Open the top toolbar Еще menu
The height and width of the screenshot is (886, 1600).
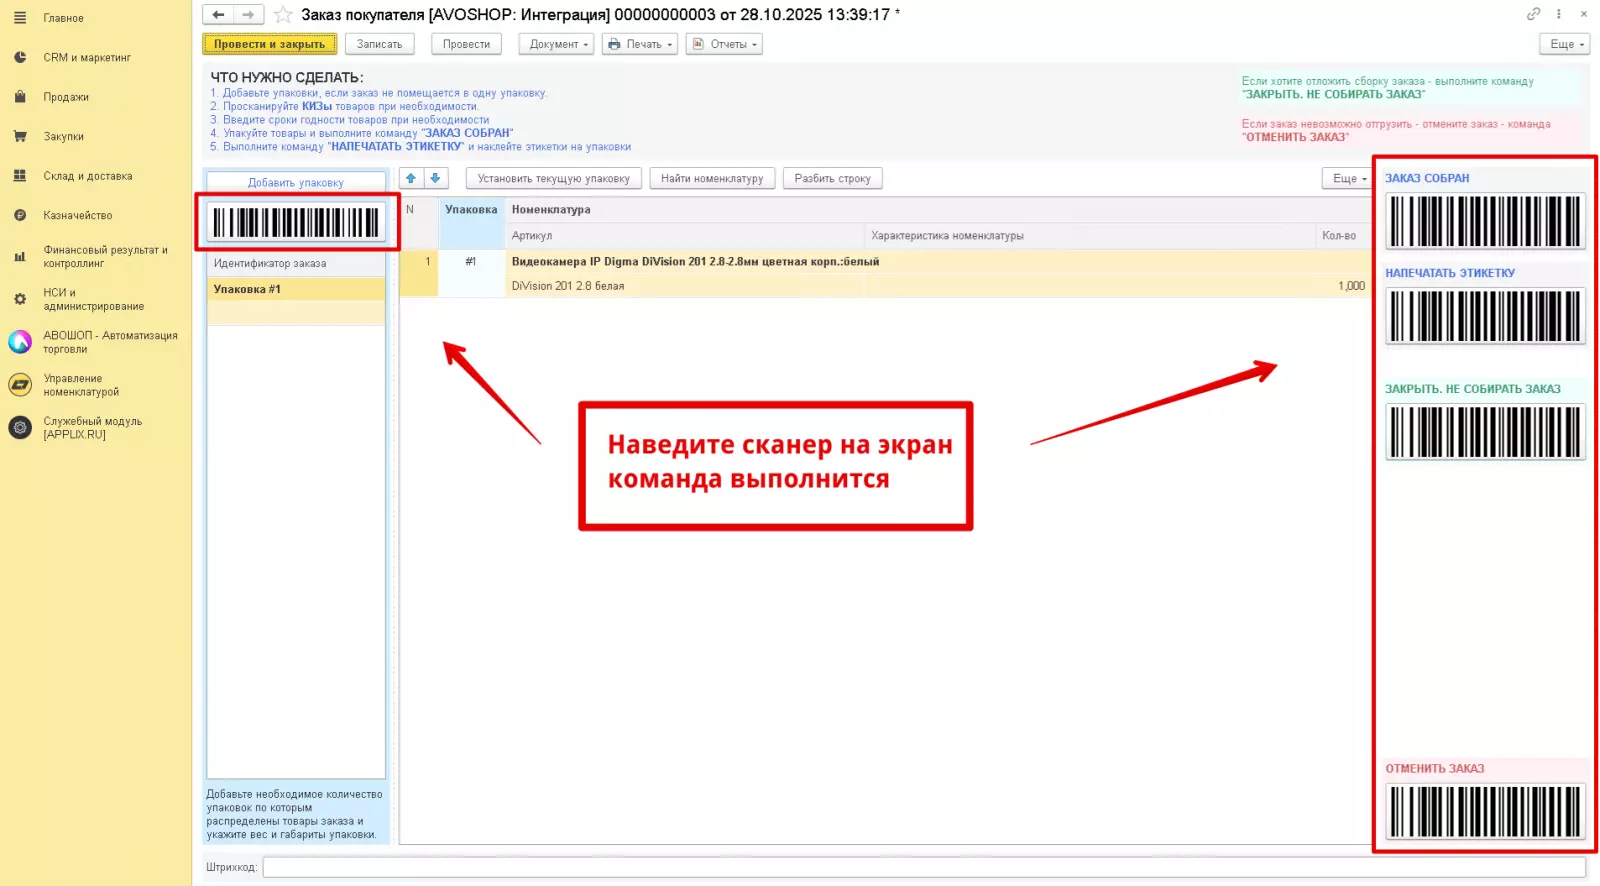coord(1565,44)
